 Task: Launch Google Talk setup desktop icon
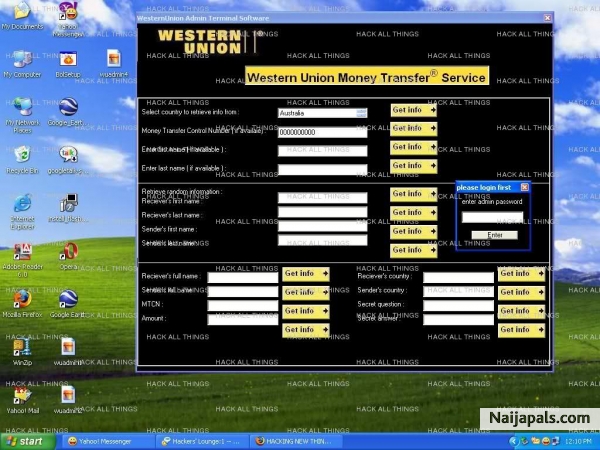pos(68,160)
